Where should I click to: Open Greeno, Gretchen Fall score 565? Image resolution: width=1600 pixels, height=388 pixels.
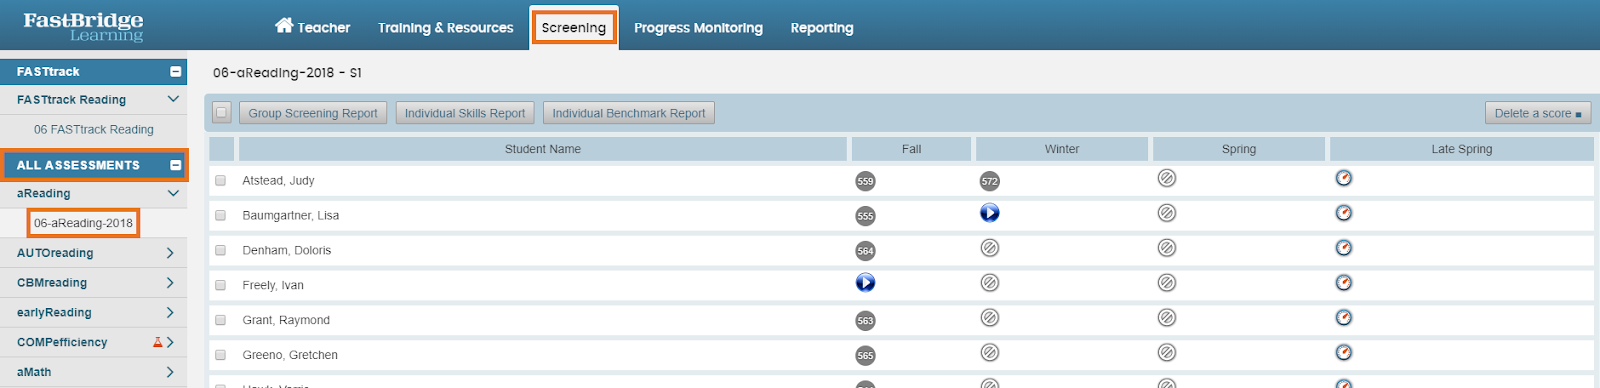pyautogui.click(x=865, y=356)
